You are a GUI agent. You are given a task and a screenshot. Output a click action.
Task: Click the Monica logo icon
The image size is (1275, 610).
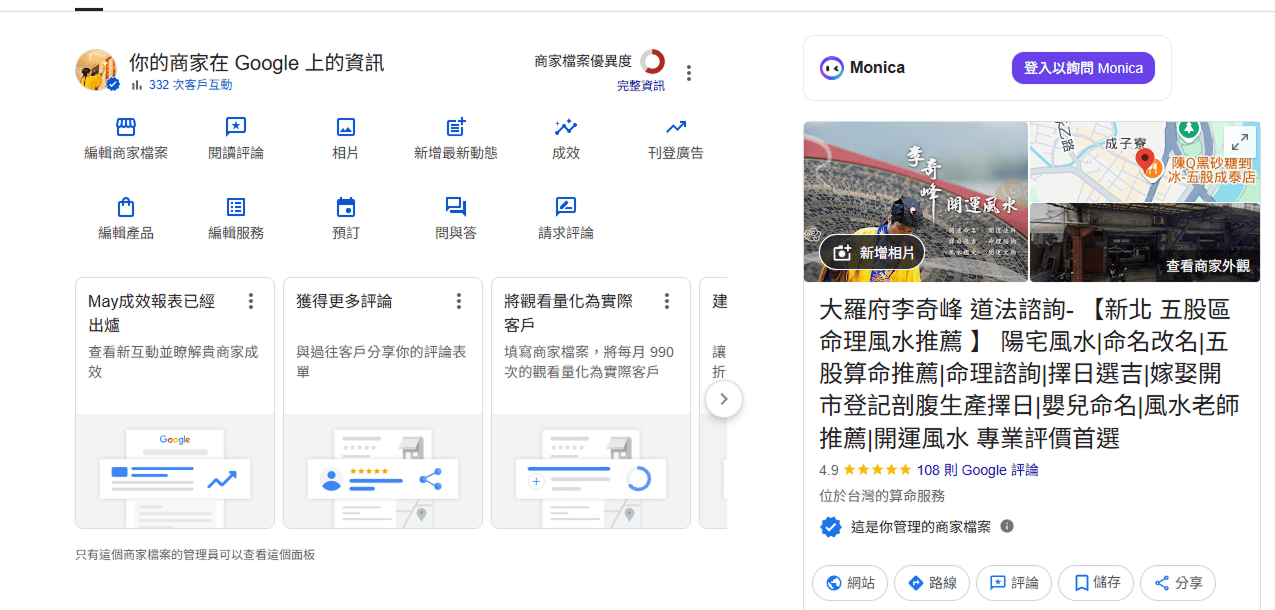[831, 68]
